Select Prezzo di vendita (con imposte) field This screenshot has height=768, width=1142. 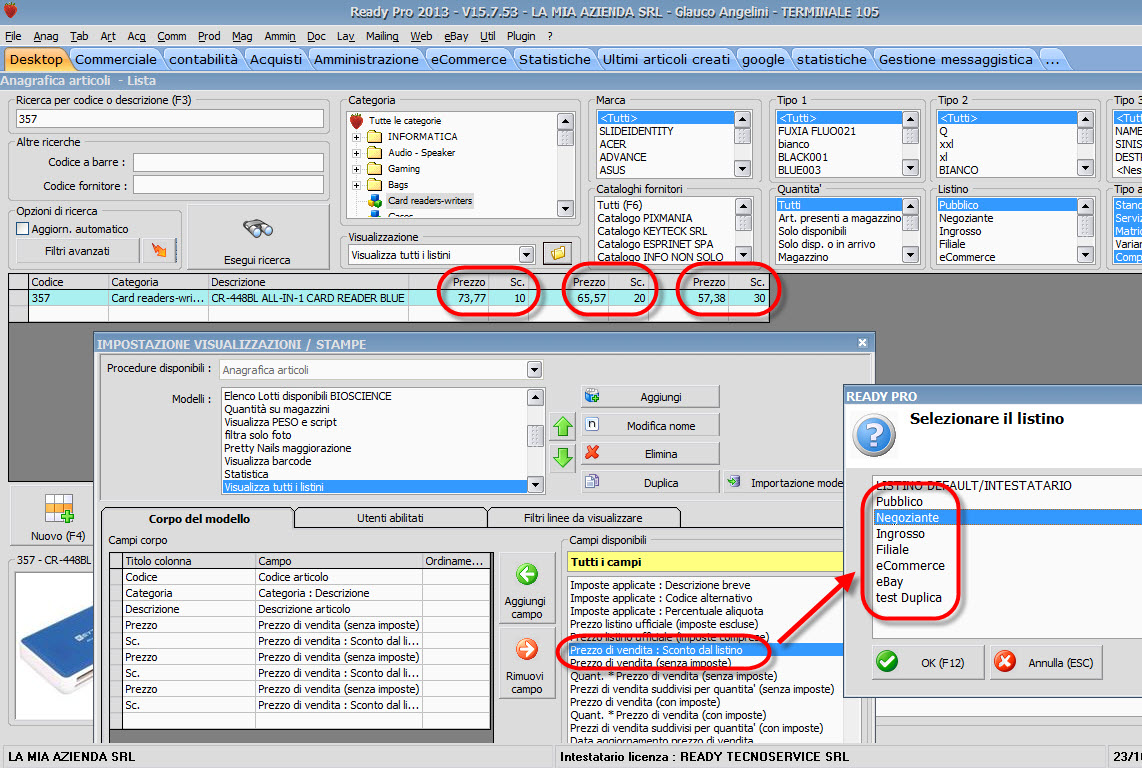coord(645,702)
